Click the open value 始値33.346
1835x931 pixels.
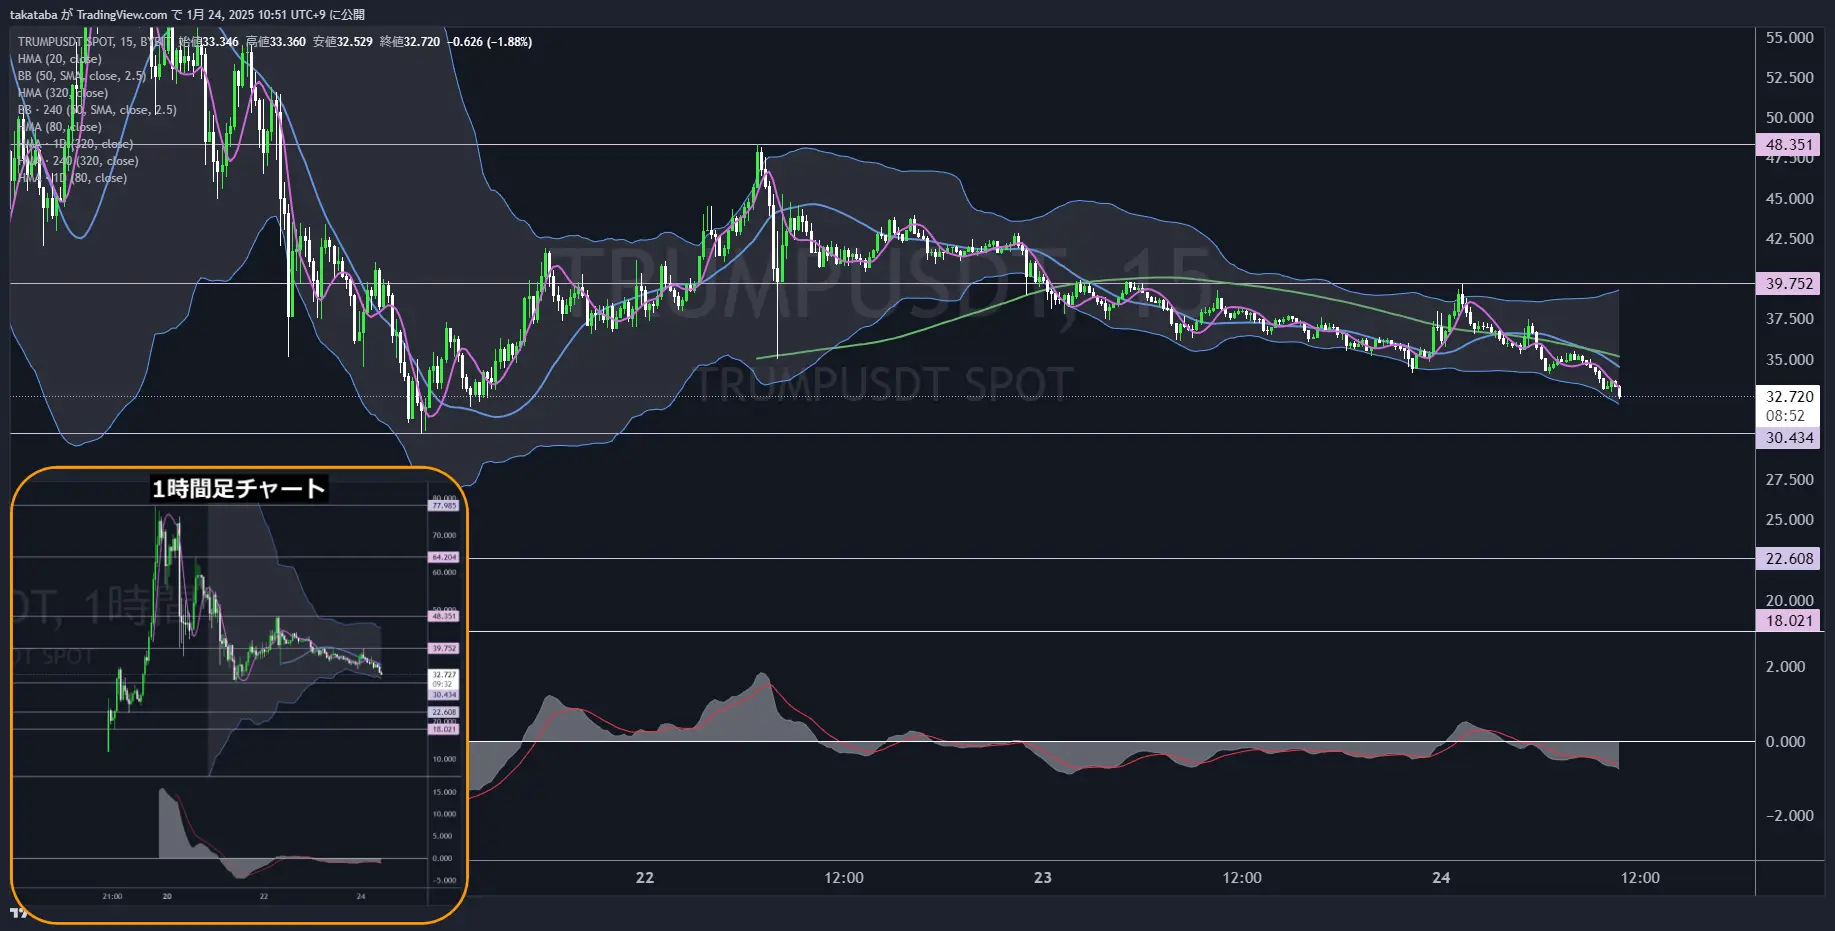pyautogui.click(x=209, y=42)
